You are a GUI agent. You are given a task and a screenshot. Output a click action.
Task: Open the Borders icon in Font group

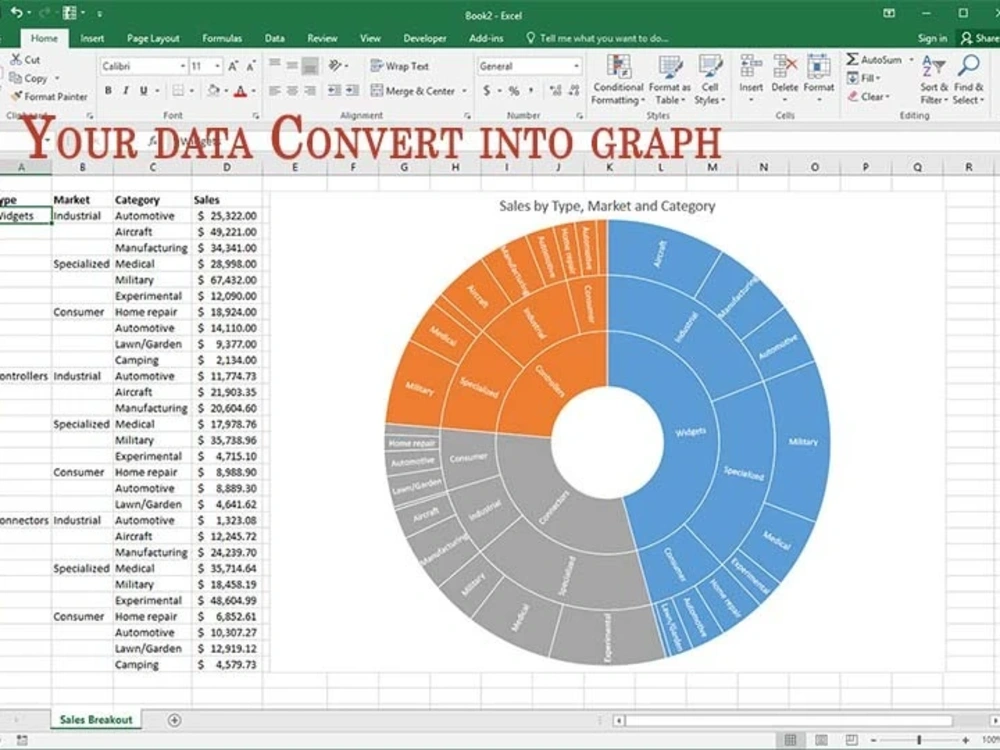[179, 91]
